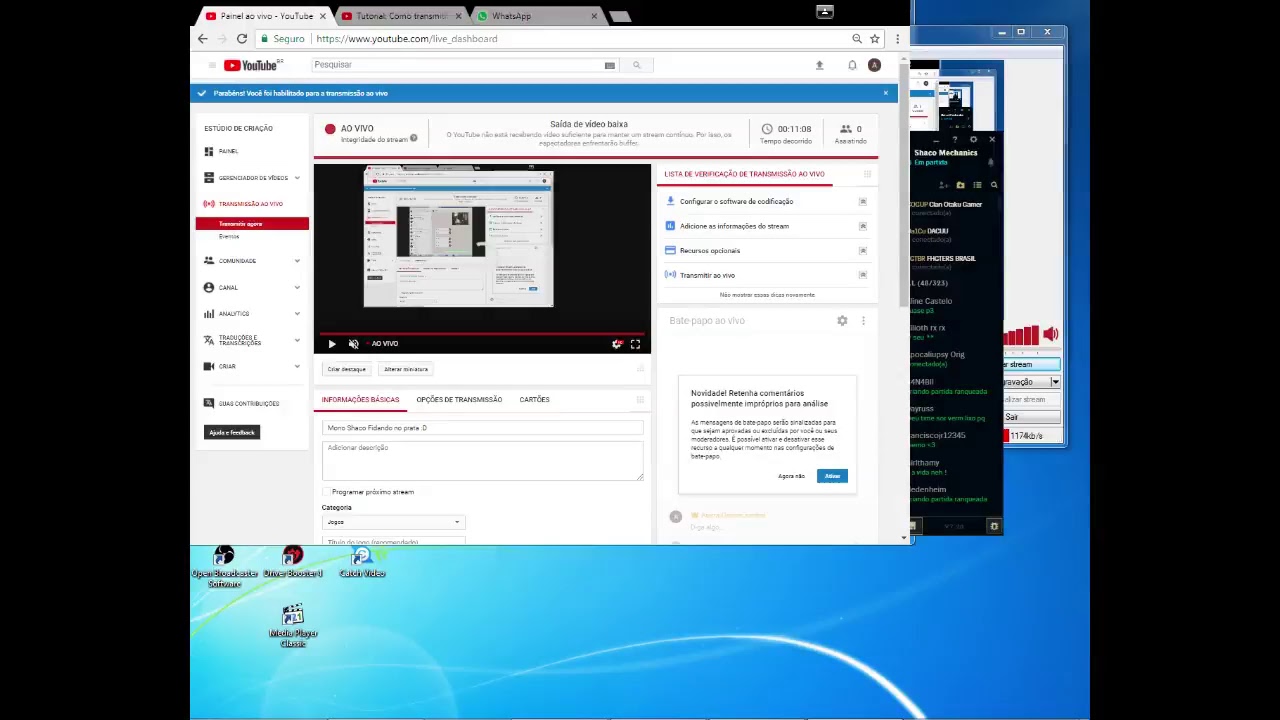Click the search magnifier button
1280x720 pixels.
[636, 65]
